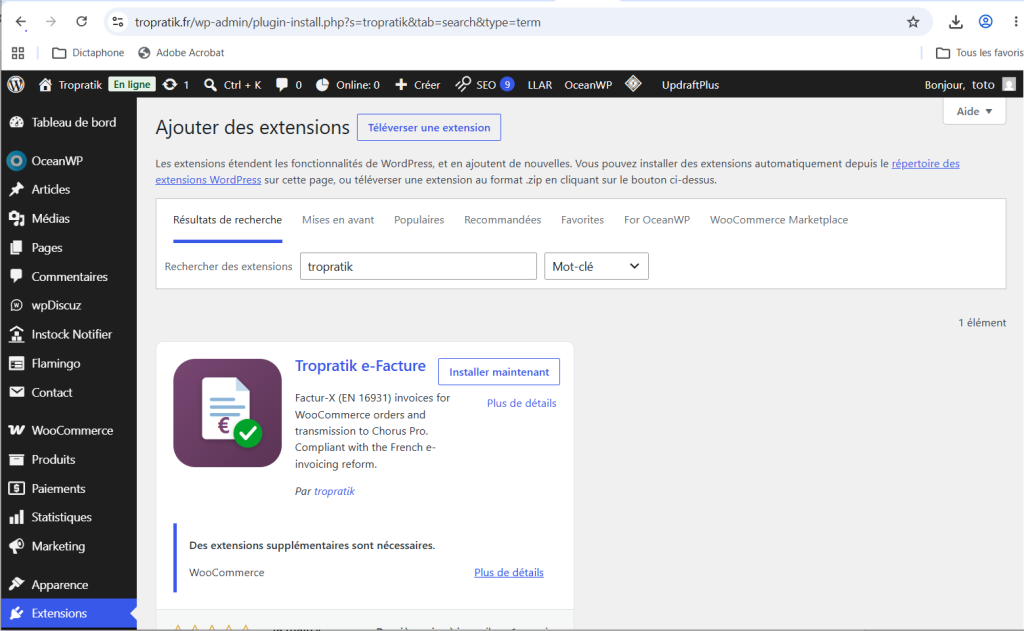Viewport: 1024px width, 631px height.
Task: Switch to Favorites tab
Action: (x=582, y=220)
